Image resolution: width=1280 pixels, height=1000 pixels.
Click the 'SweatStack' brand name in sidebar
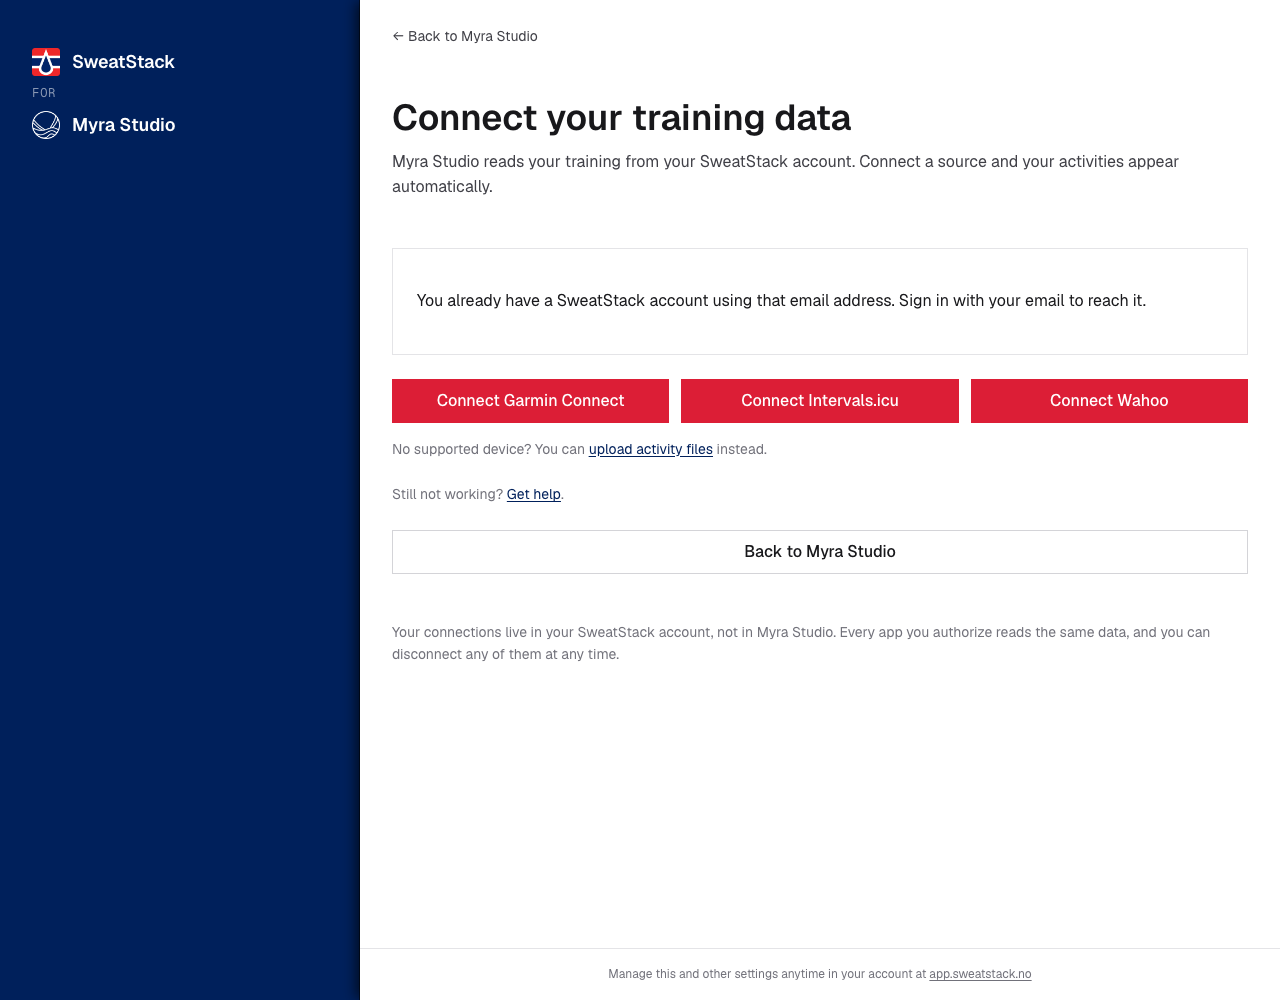point(123,62)
